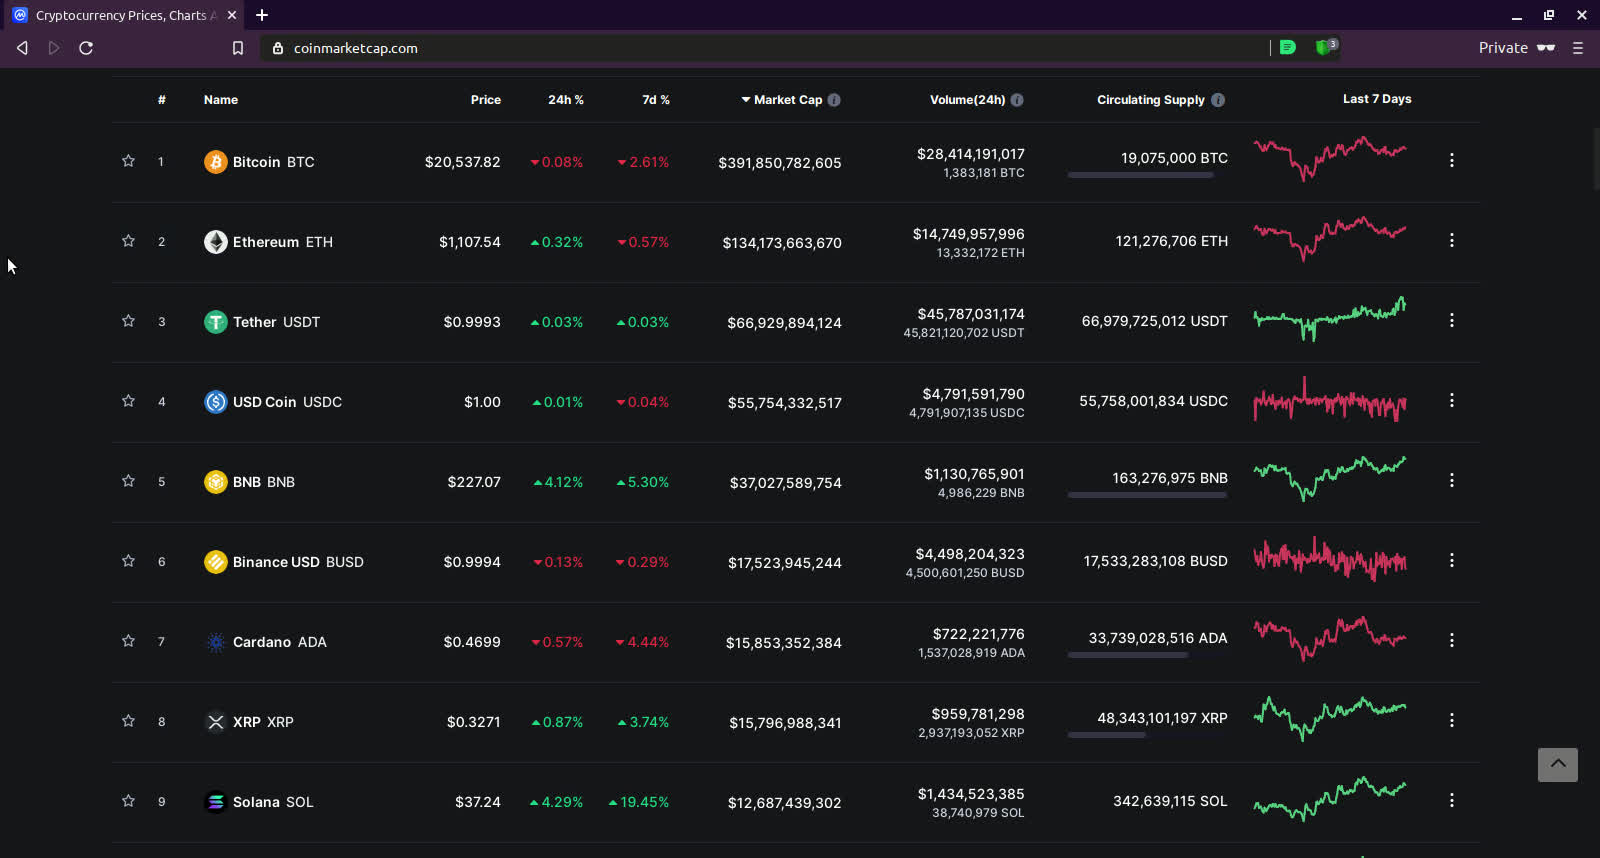Add Bitcoin to watchlist star
Screen dimensions: 1600x858
128,161
